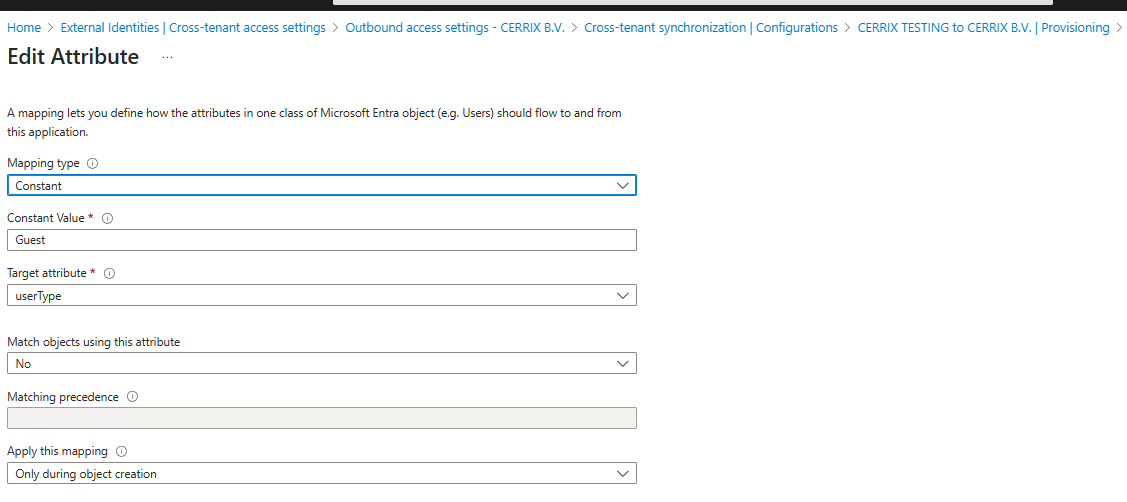Screen dimensions: 1127x502
Task: Click the Constant Value field containing Guest
Action: coord(321,240)
